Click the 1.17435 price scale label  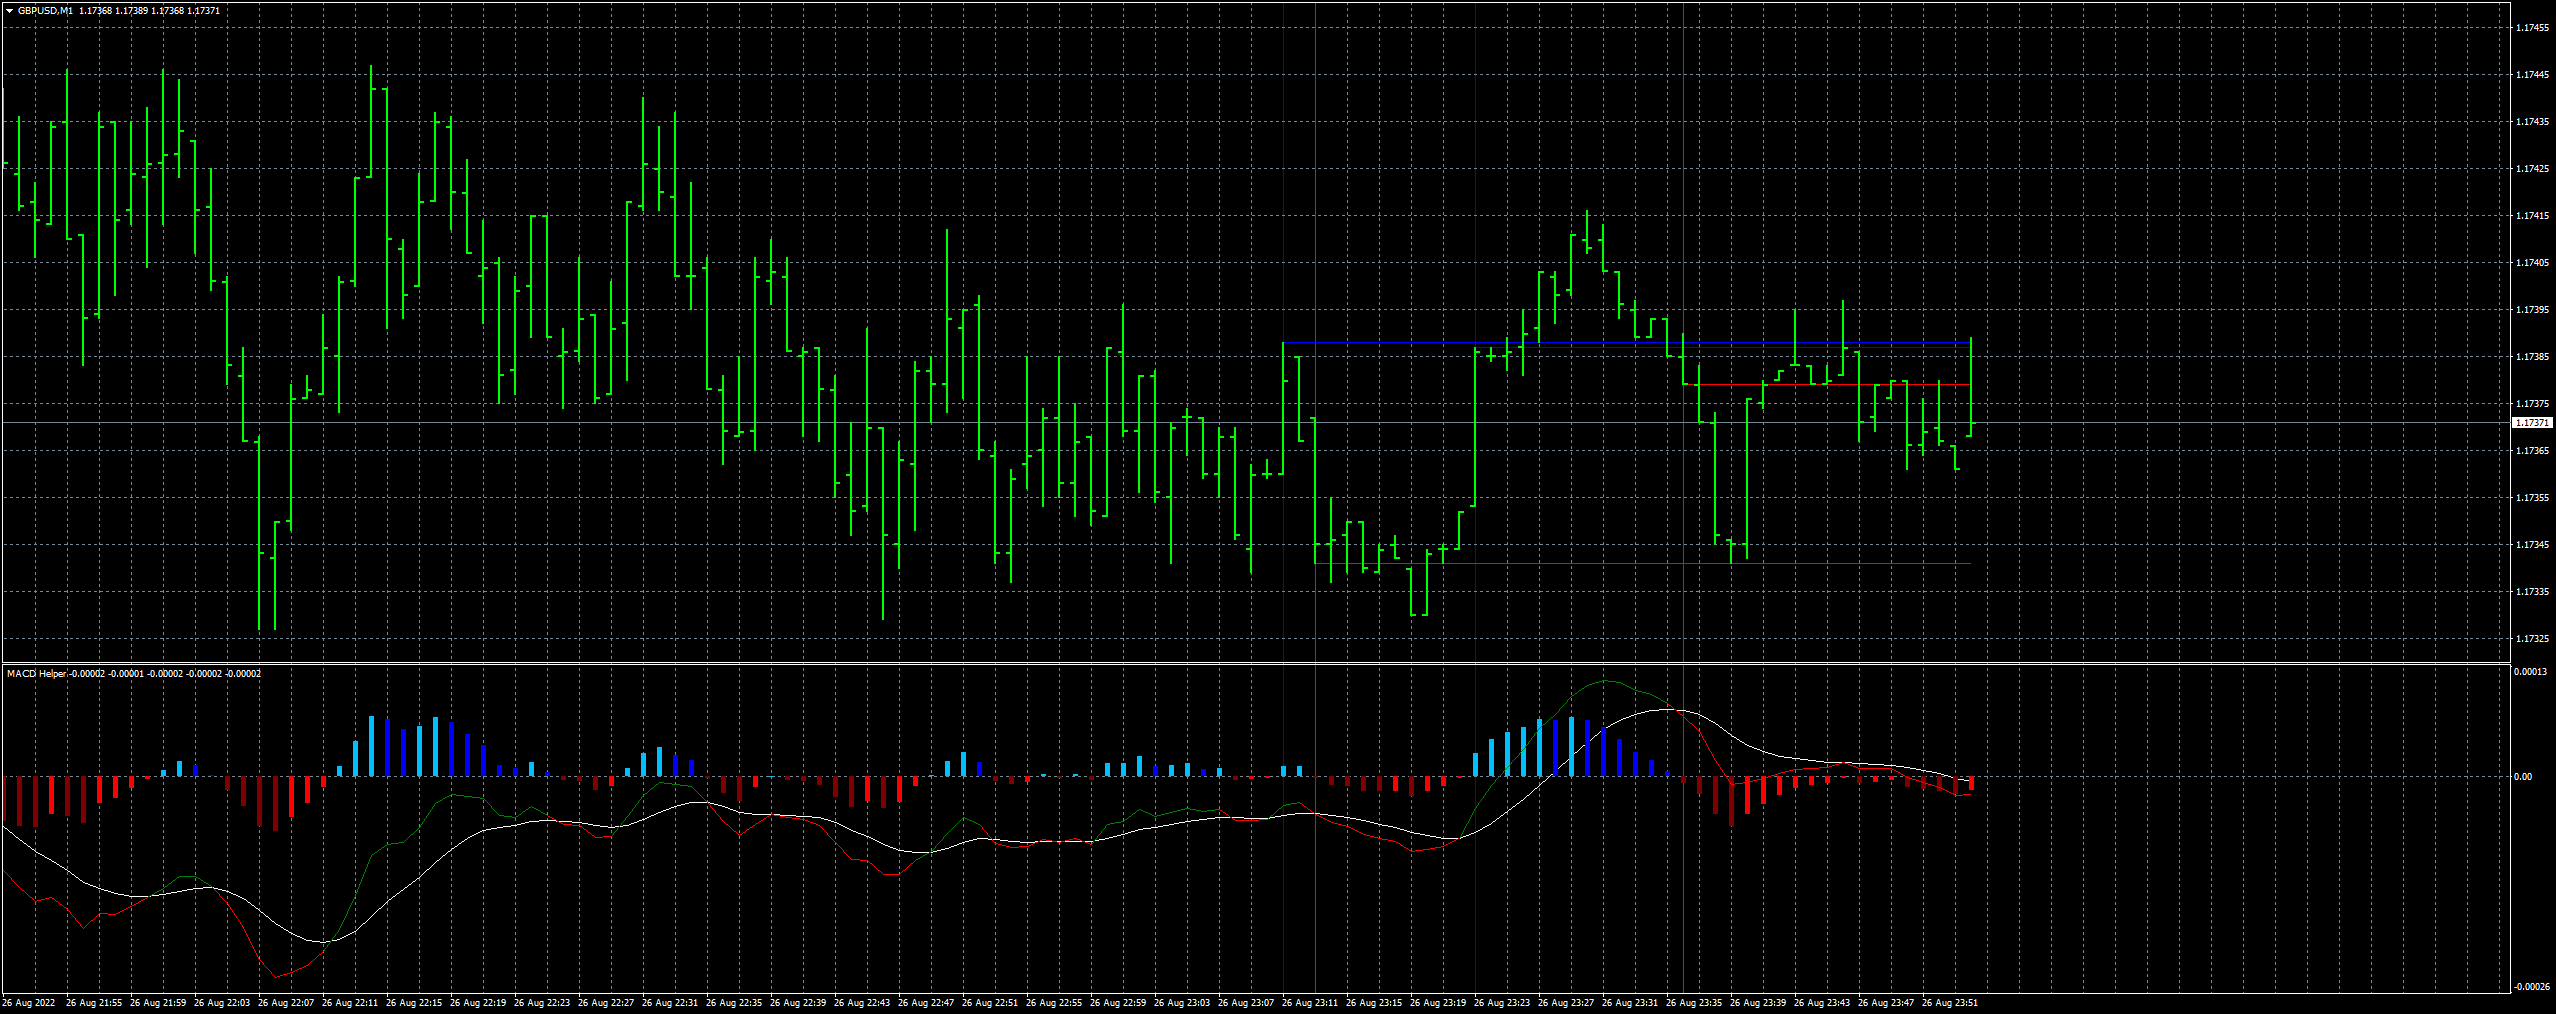[2533, 122]
